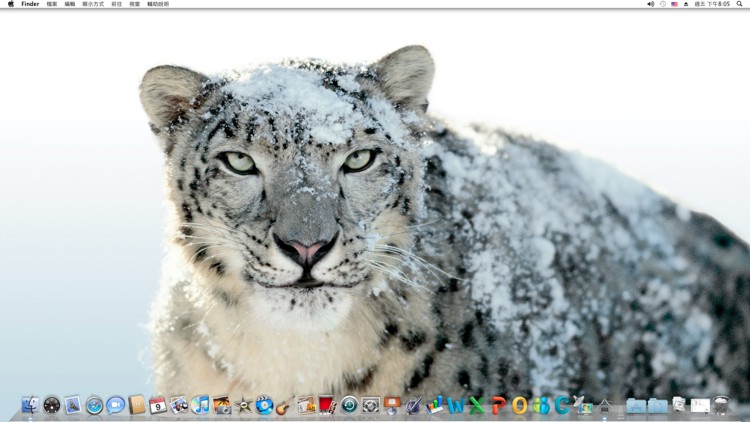
Task: Open Finder from the Dock
Action: click(x=30, y=405)
